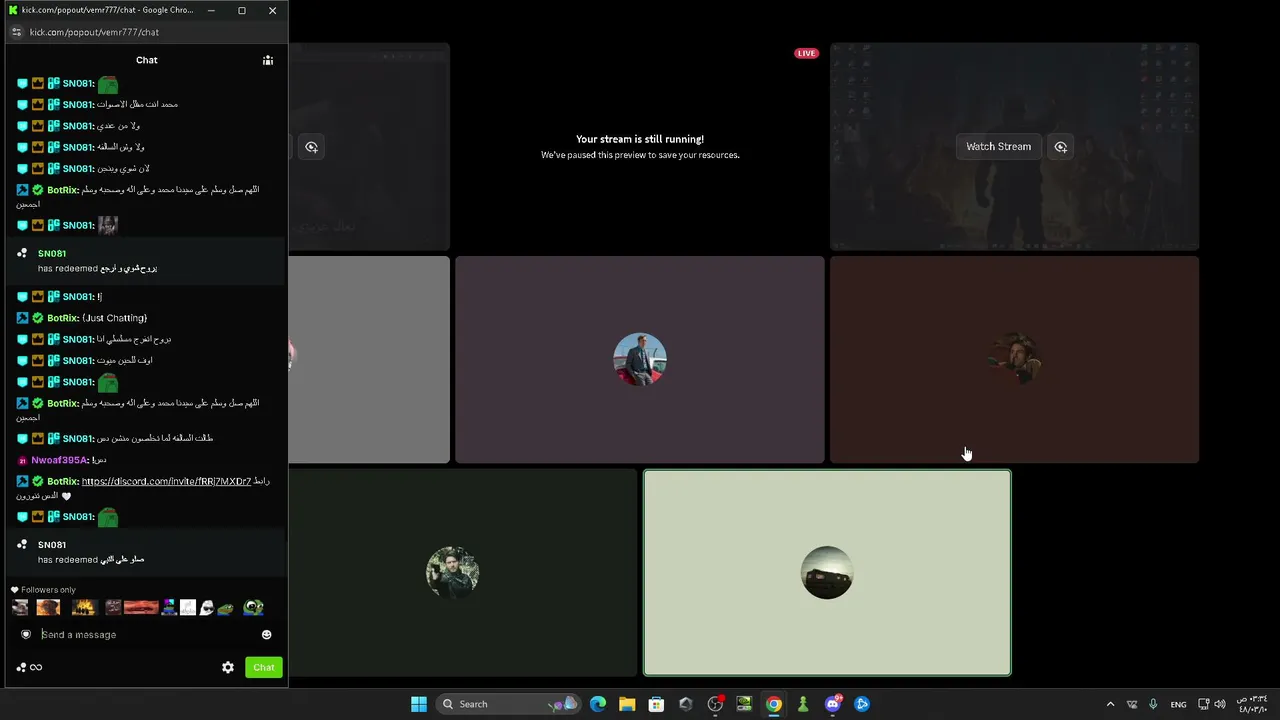1280x720 pixels.
Task: Click "Your stream is still running!" text
Action: pos(640,139)
